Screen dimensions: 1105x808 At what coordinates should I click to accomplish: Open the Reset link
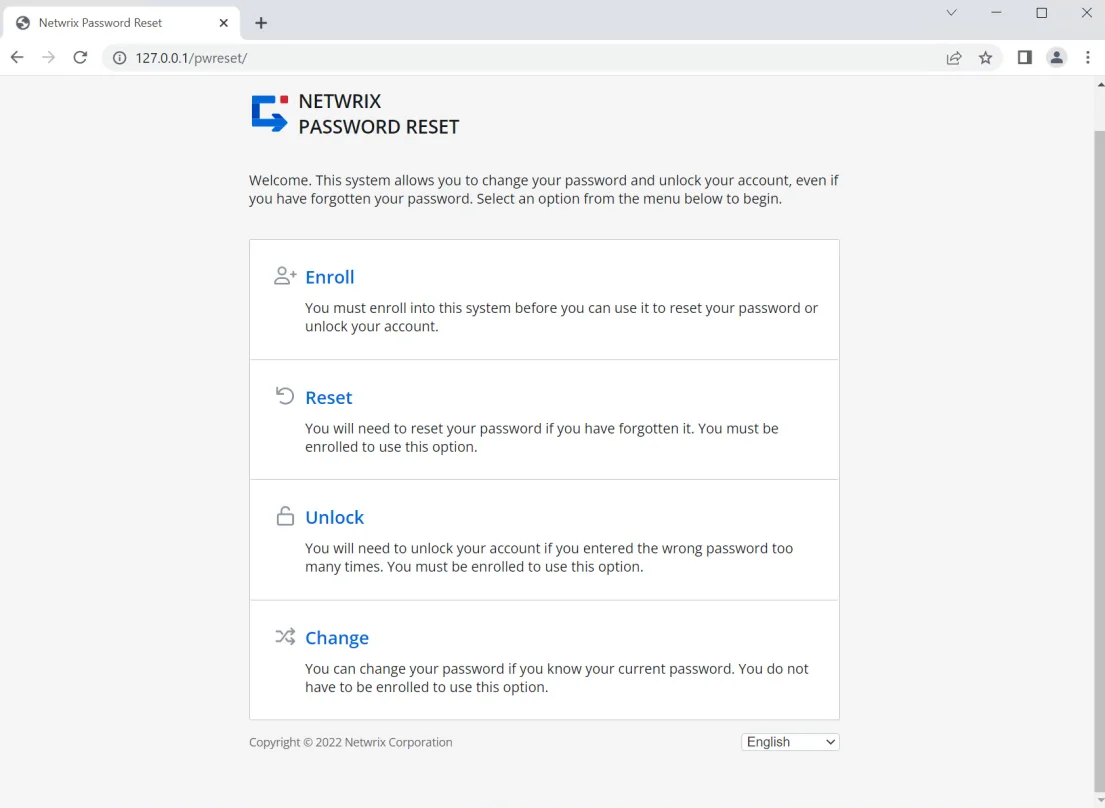point(328,397)
